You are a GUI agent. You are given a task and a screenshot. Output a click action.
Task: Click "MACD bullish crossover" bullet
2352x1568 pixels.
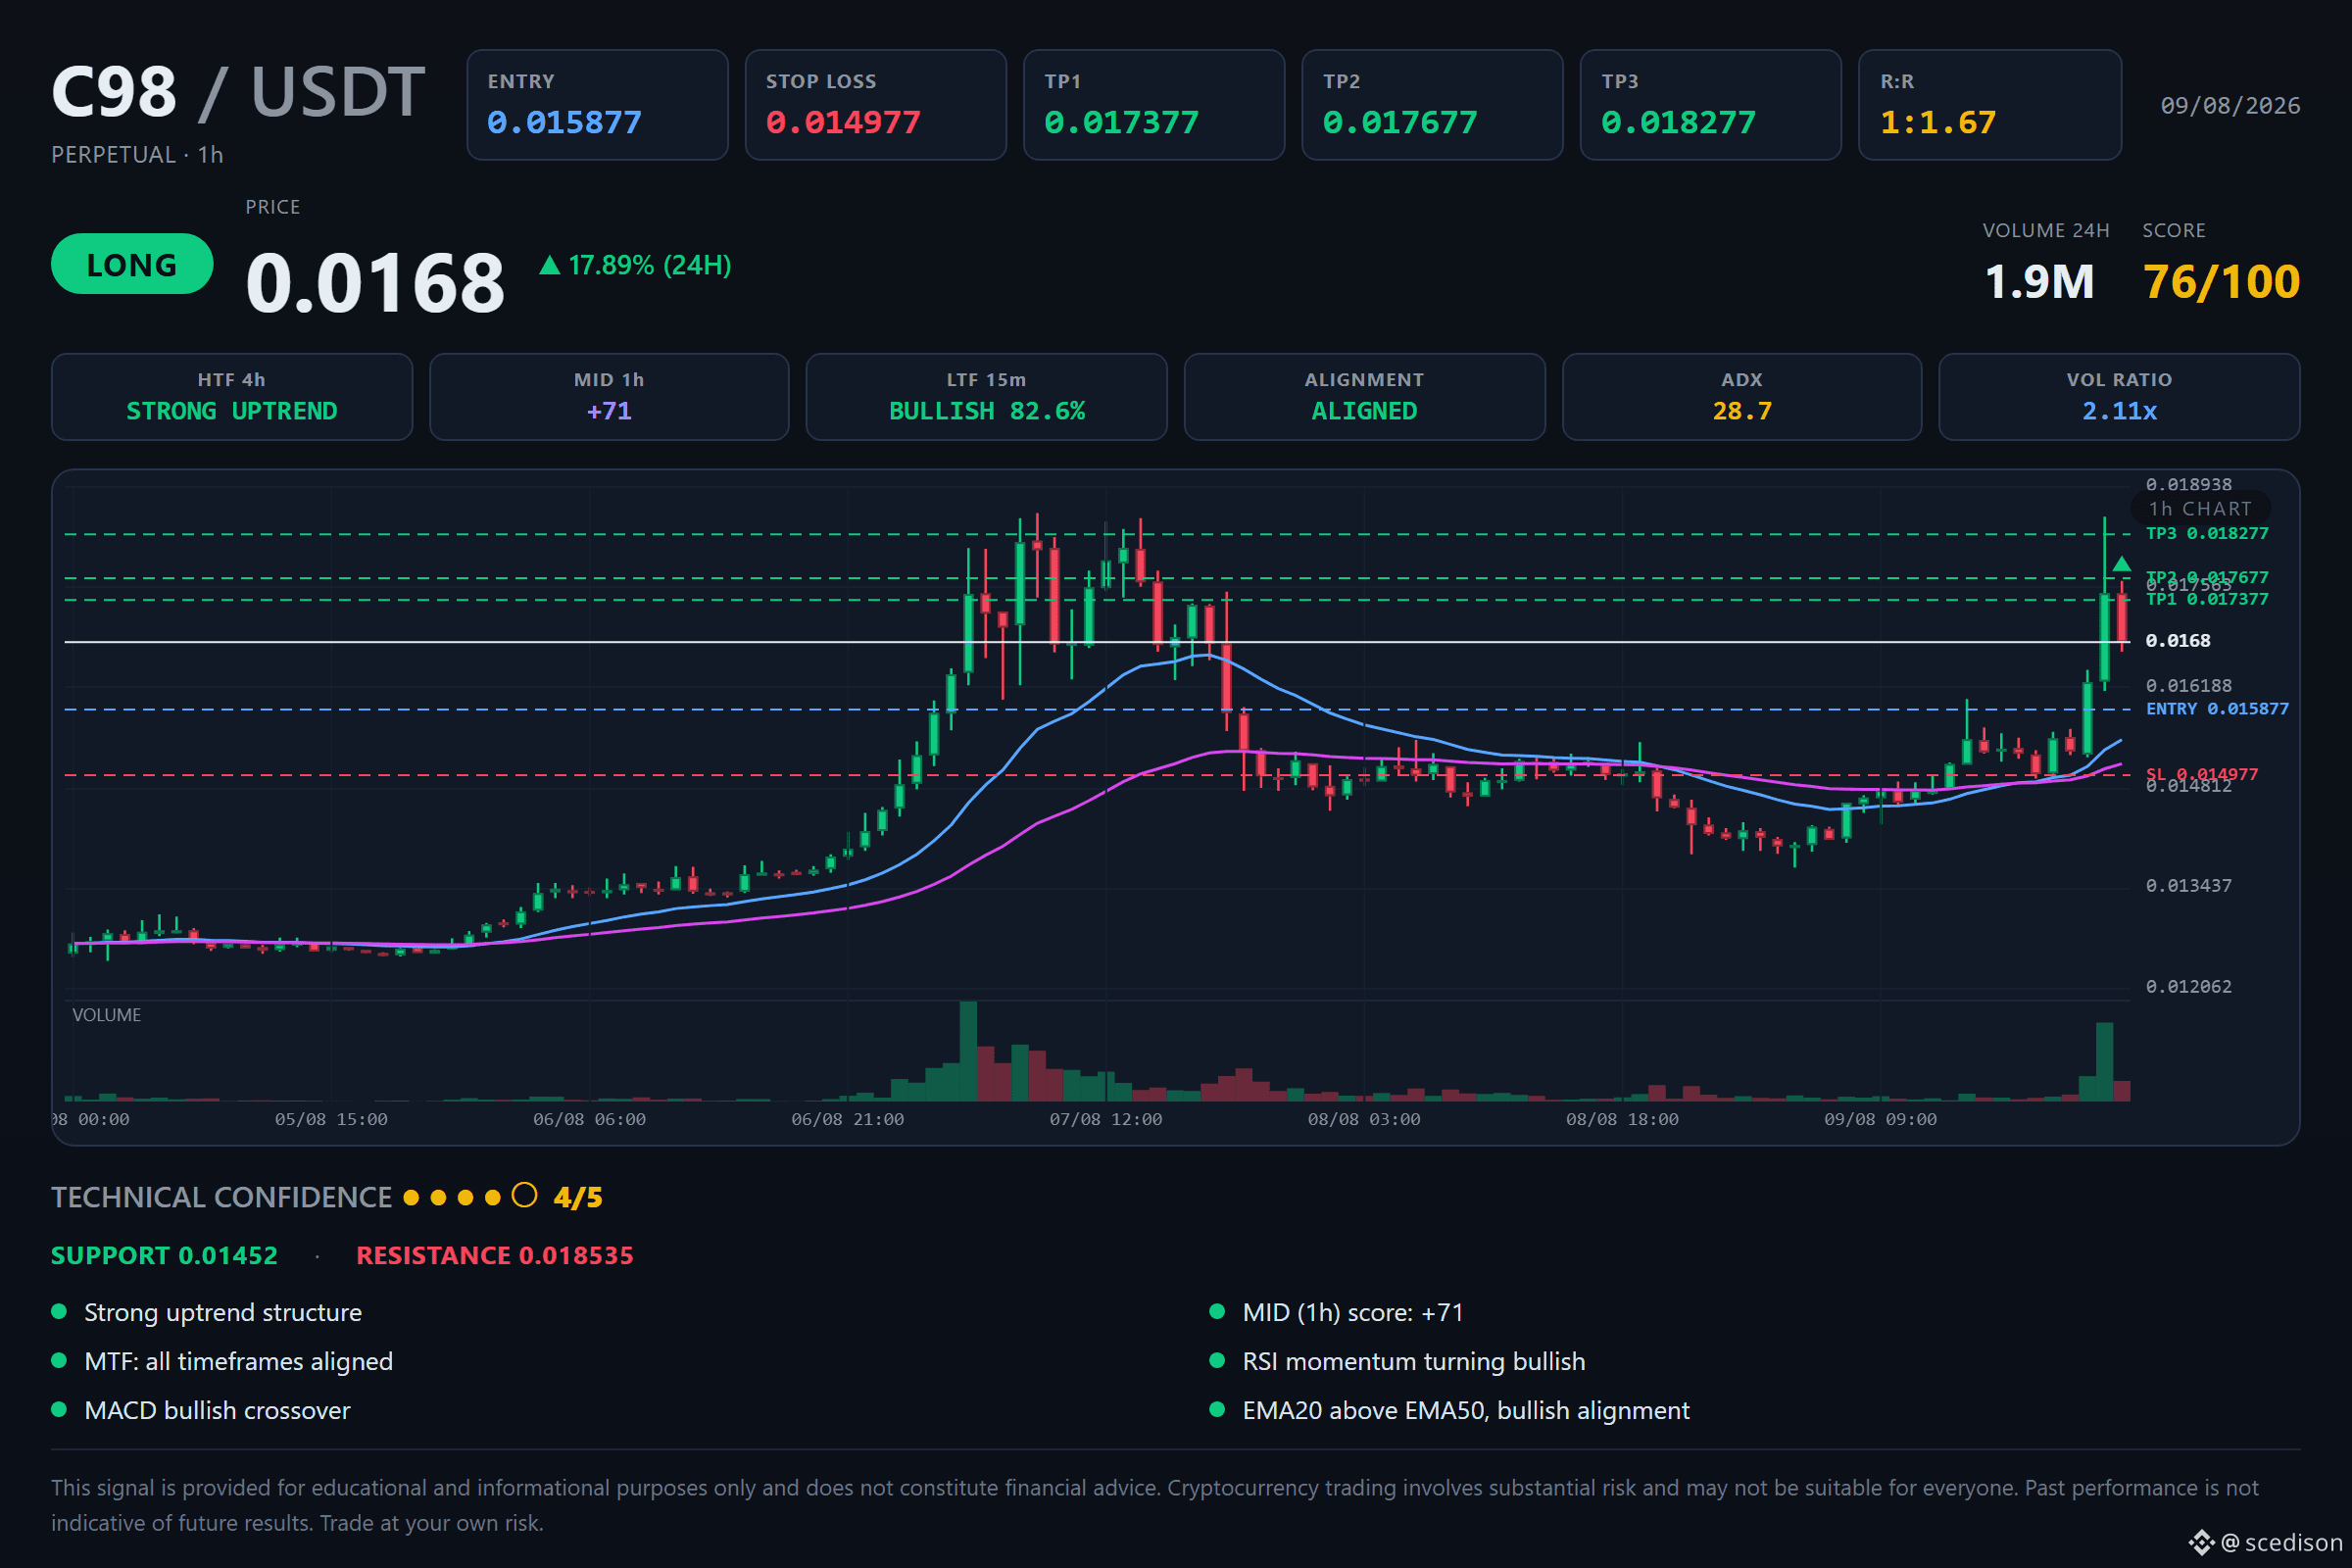click(x=217, y=1410)
